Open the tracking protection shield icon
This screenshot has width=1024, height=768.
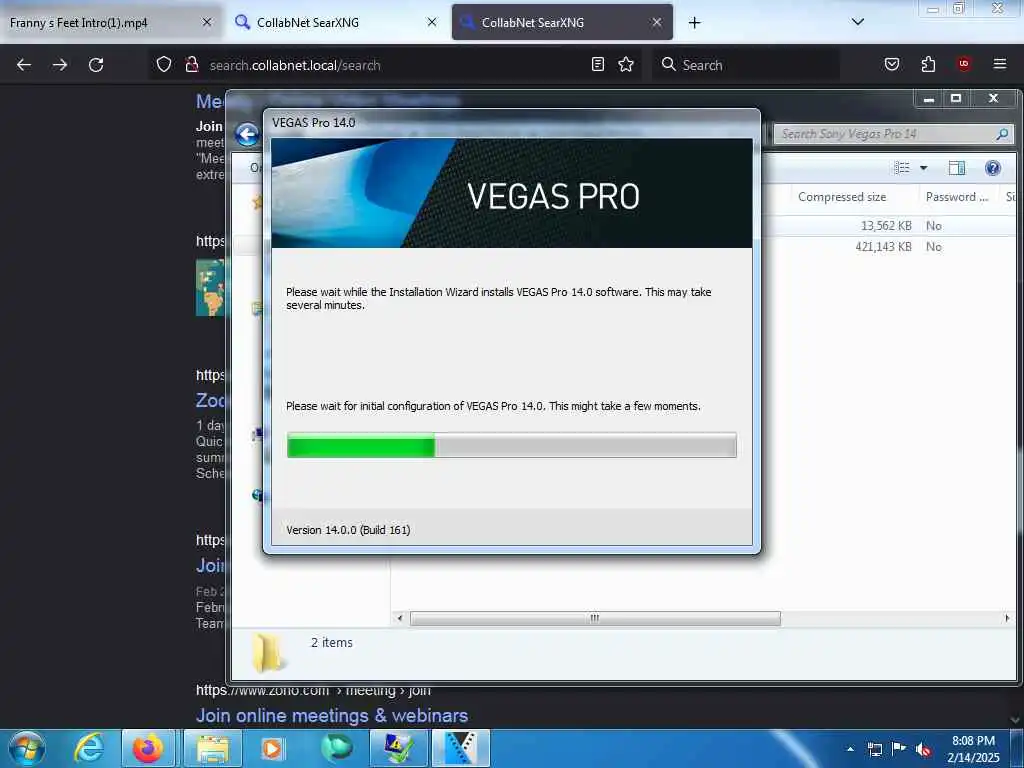coord(164,64)
